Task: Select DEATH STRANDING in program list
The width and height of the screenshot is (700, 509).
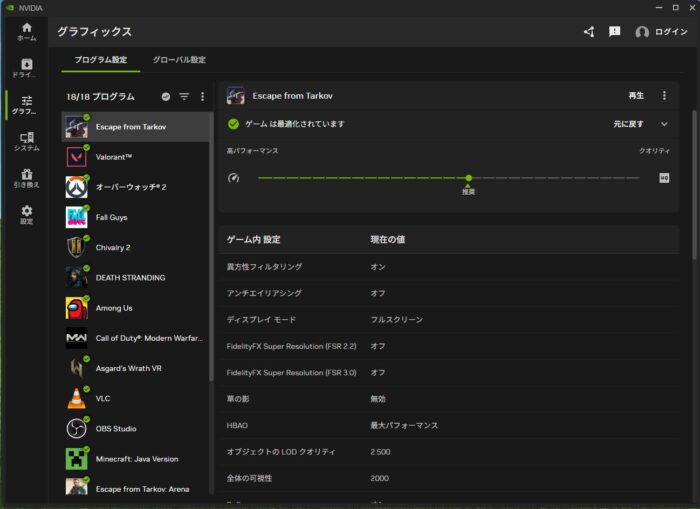Action: pos(135,278)
